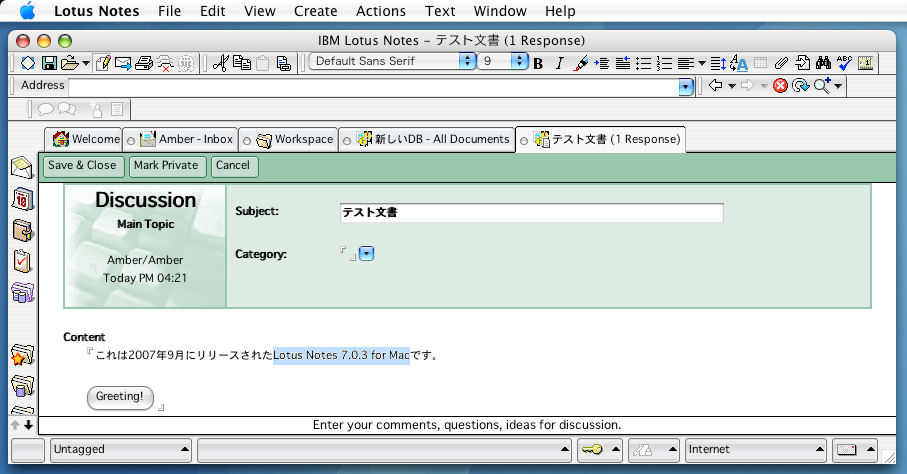This screenshot has width=907, height=474.
Task: Switch to the Welcome tab
Action: (x=84, y=139)
